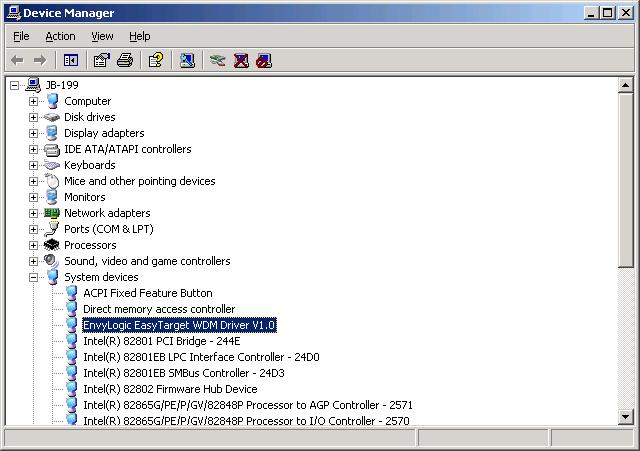This screenshot has width=640, height=451.
Task: Click the Uninstall device toolbar icon
Action: [x=241, y=60]
